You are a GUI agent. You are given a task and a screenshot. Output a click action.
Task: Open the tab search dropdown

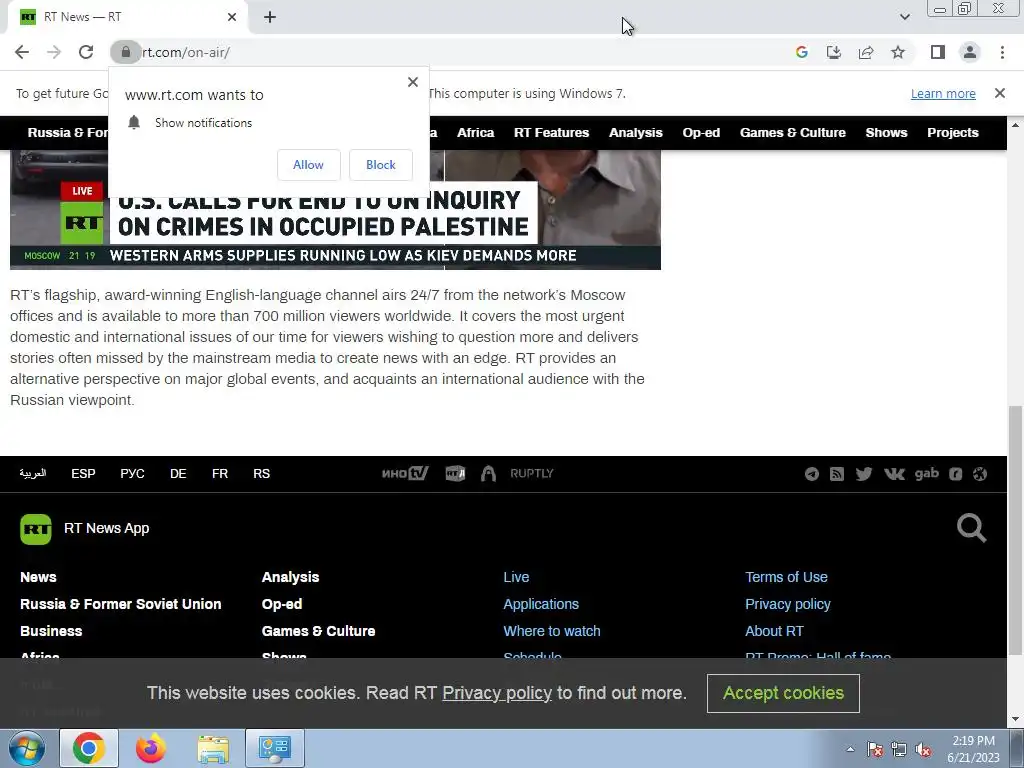click(x=904, y=17)
